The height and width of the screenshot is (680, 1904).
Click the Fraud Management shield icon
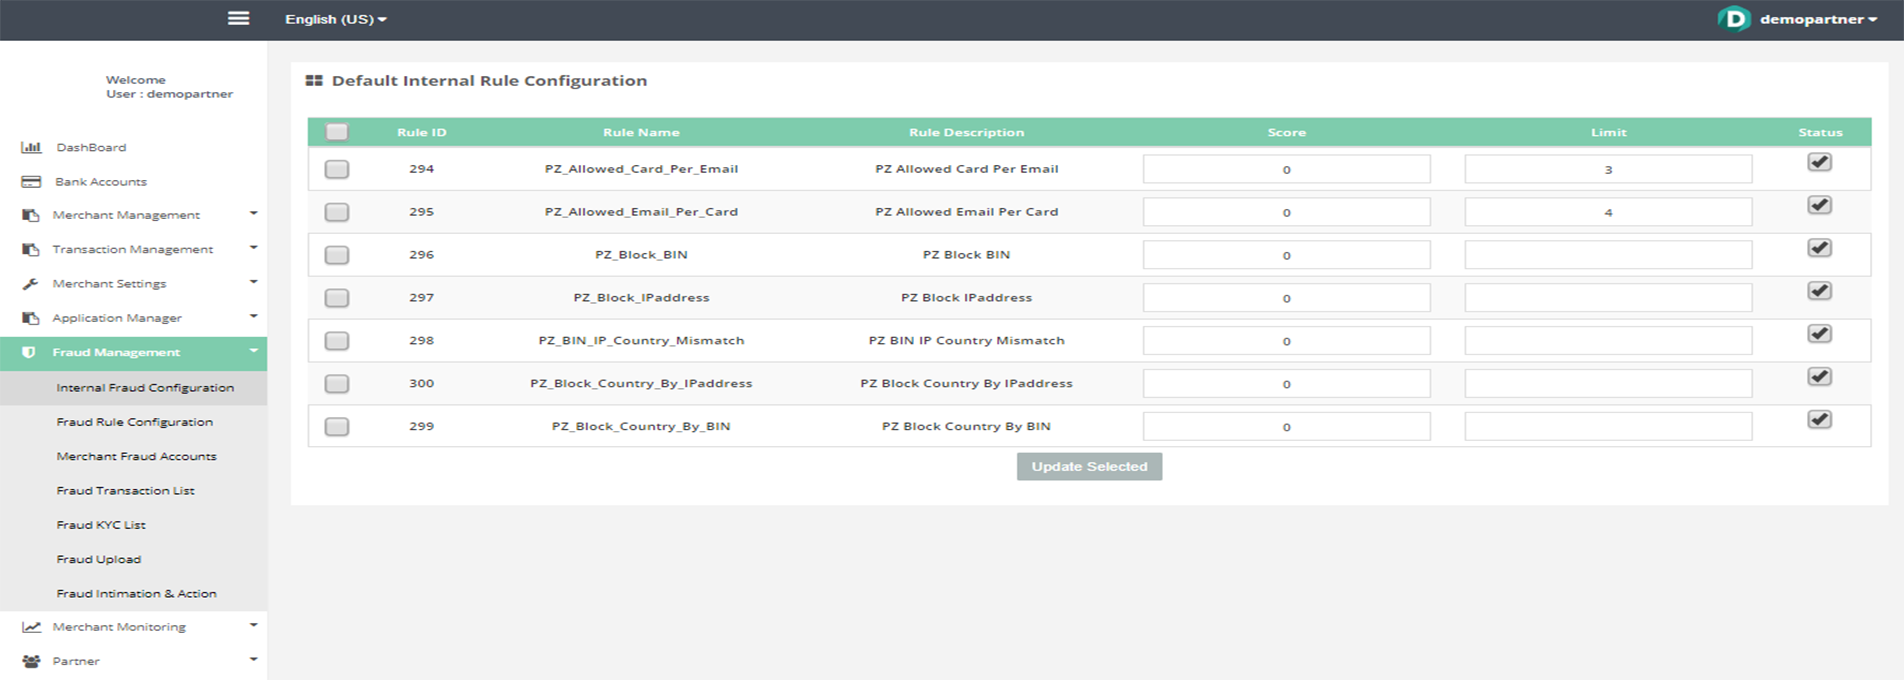pos(29,352)
